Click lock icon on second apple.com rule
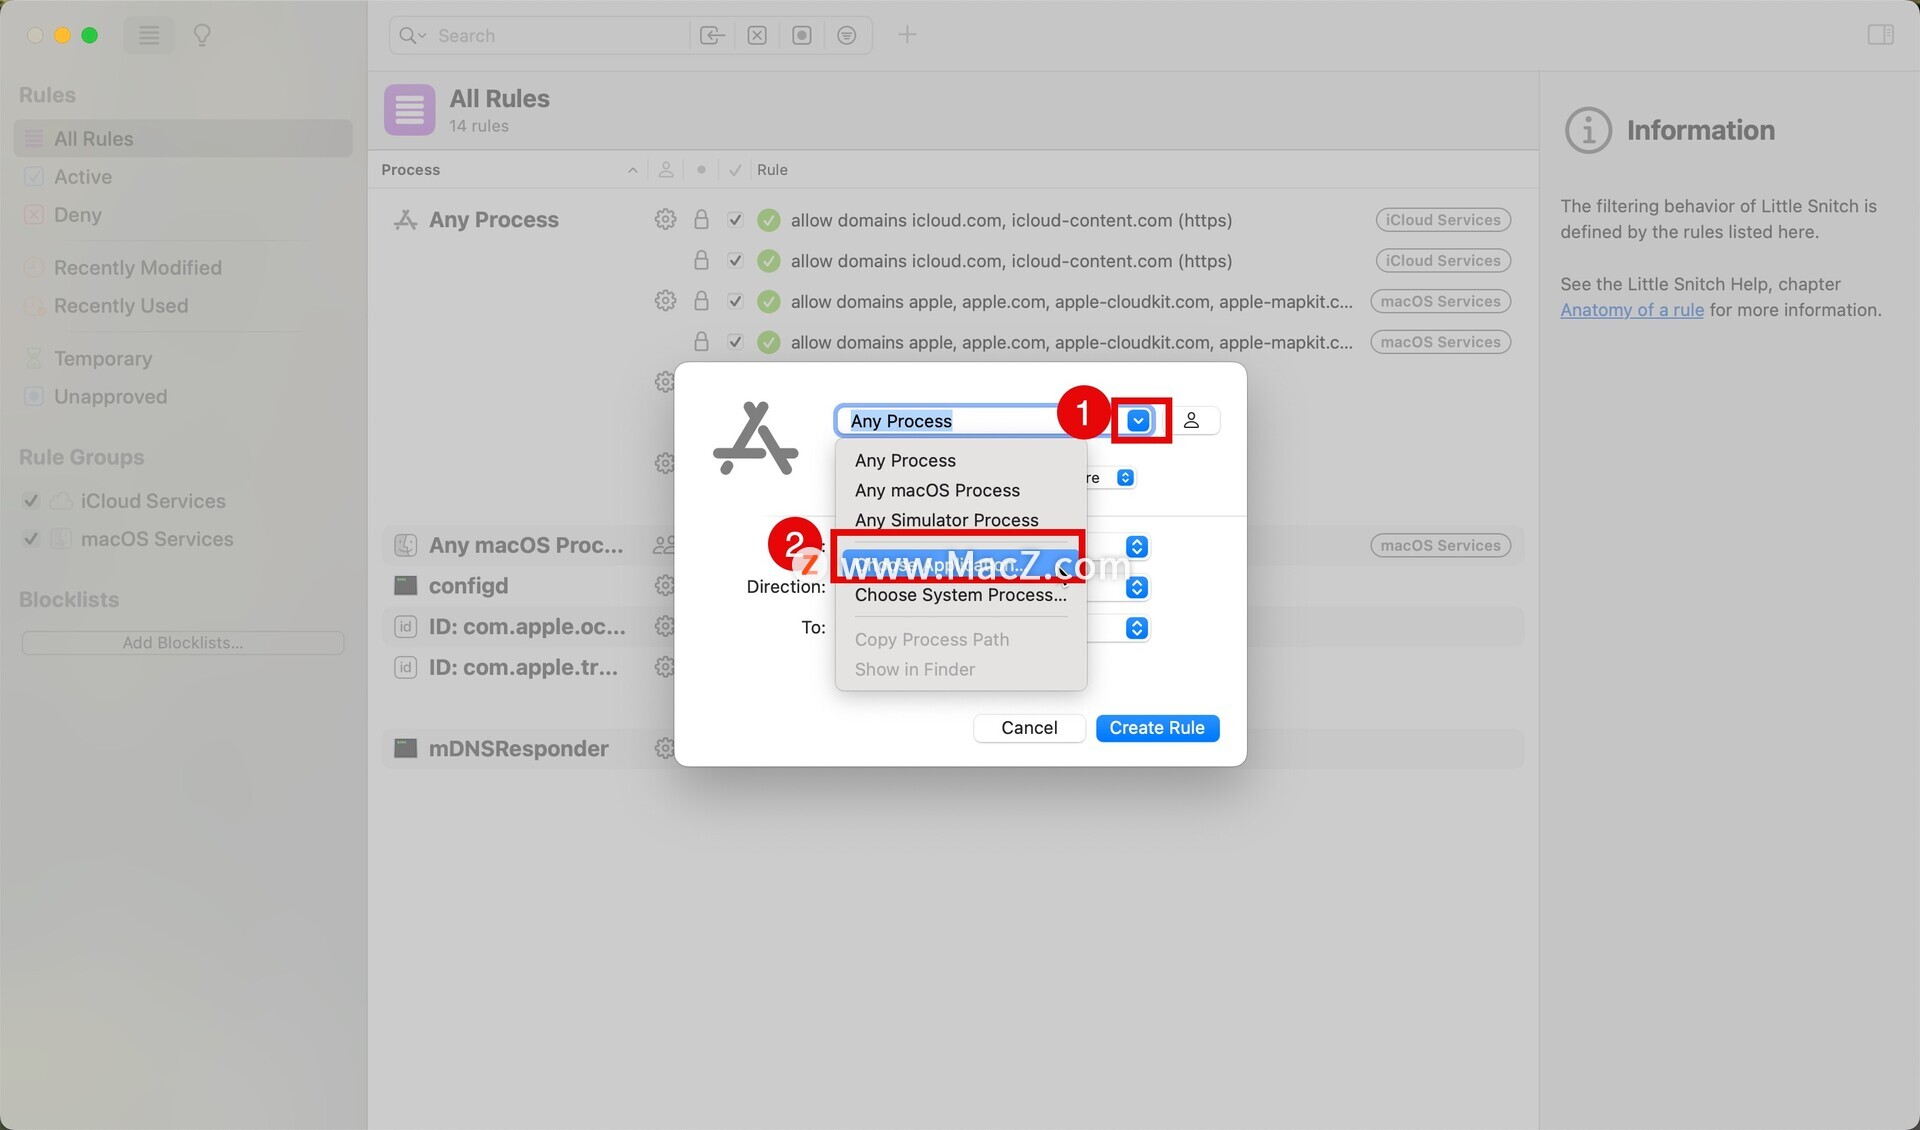The image size is (1920, 1130). point(701,342)
